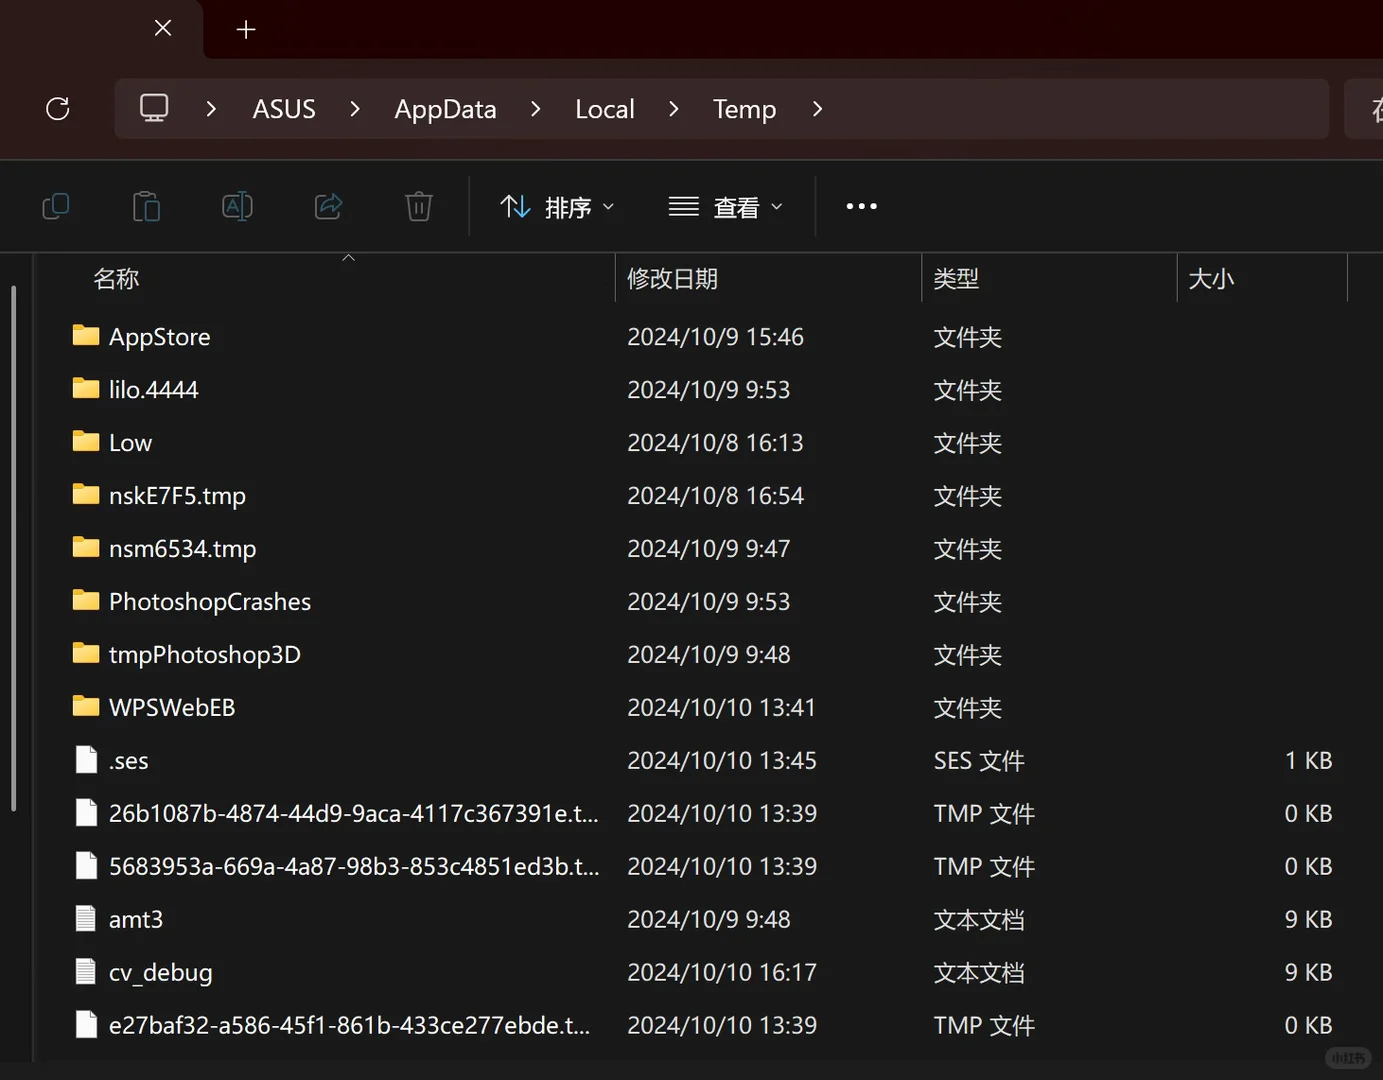
Task: Click the 26b1087b TMP file icon
Action: (x=87, y=813)
